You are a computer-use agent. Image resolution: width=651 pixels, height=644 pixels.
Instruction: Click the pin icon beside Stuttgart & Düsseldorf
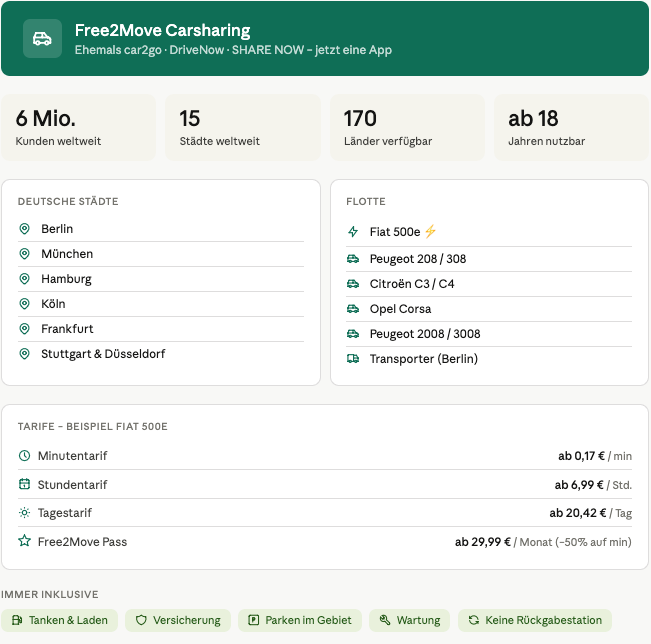click(24, 354)
